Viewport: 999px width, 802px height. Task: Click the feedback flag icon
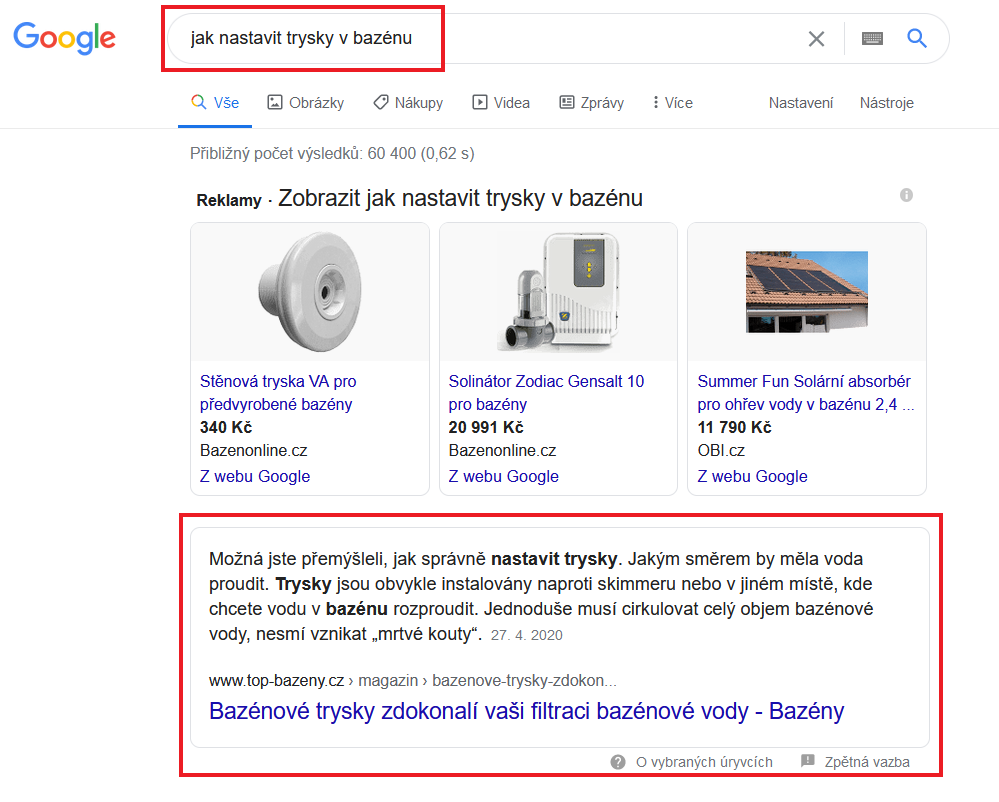[x=808, y=762]
